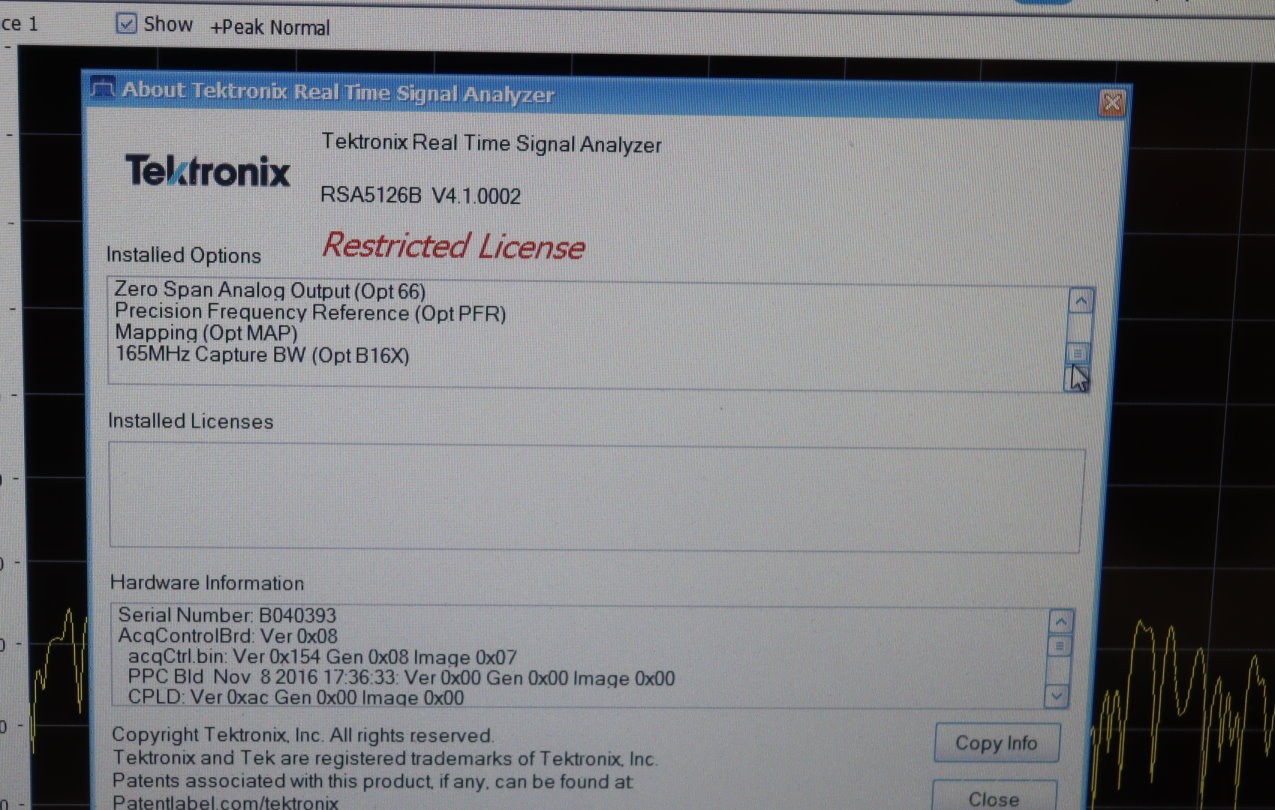This screenshot has width=1275, height=810.
Task: Click the 'Restricted License' text
Action: click(453, 246)
